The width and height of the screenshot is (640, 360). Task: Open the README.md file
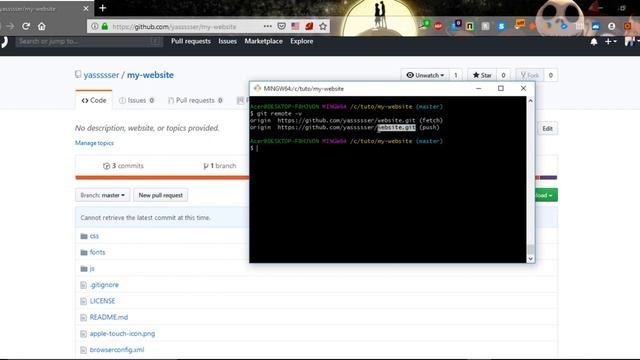tap(109, 317)
